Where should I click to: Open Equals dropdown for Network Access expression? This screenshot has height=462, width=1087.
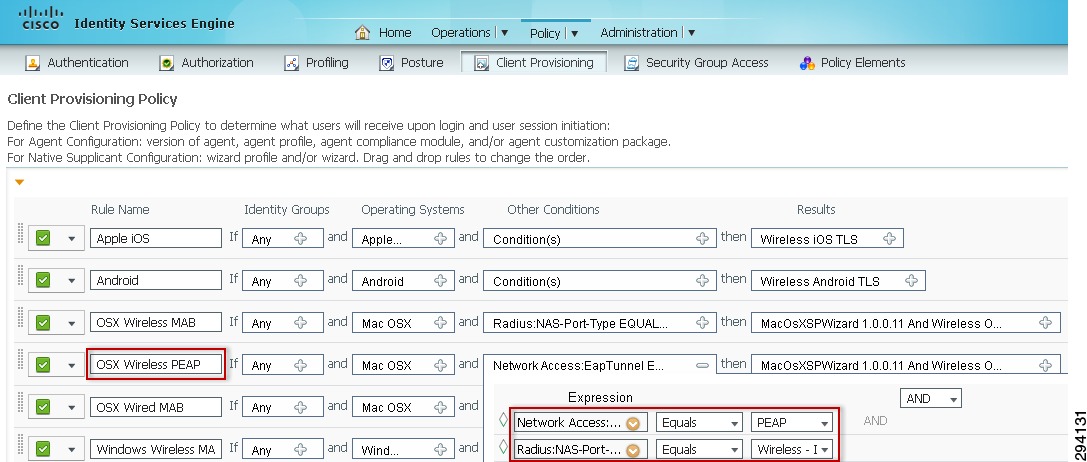698,422
